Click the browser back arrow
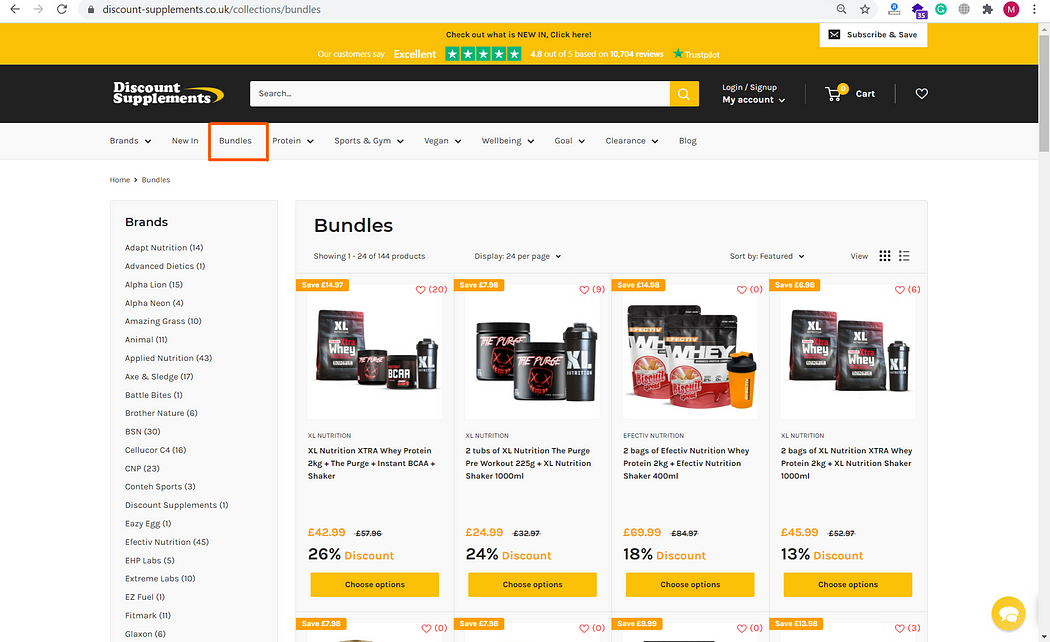The image size is (1050, 642). tap(15, 9)
